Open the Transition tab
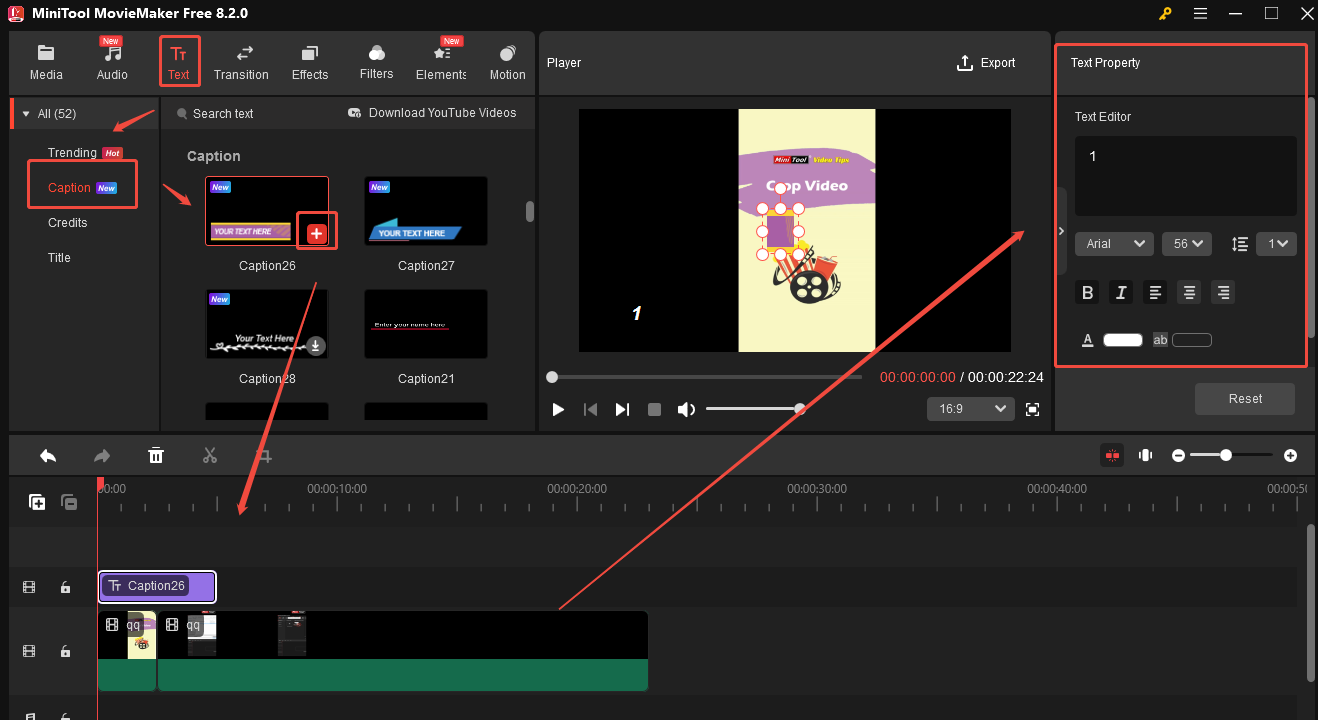Image resolution: width=1318 pixels, height=720 pixels. click(x=241, y=62)
